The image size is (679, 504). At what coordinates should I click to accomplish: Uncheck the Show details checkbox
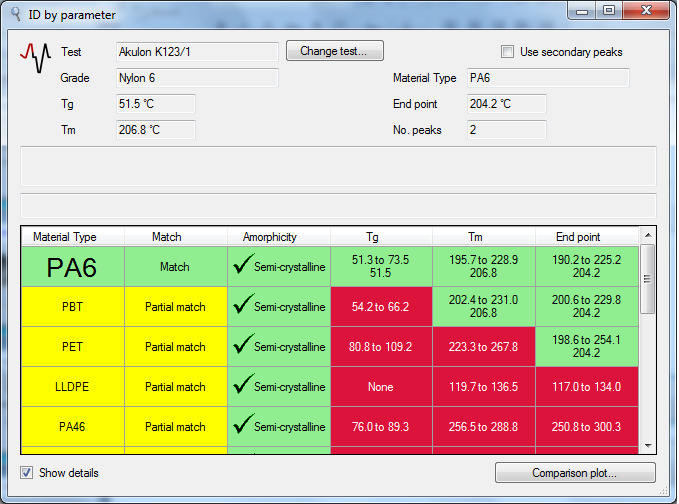tap(27, 473)
